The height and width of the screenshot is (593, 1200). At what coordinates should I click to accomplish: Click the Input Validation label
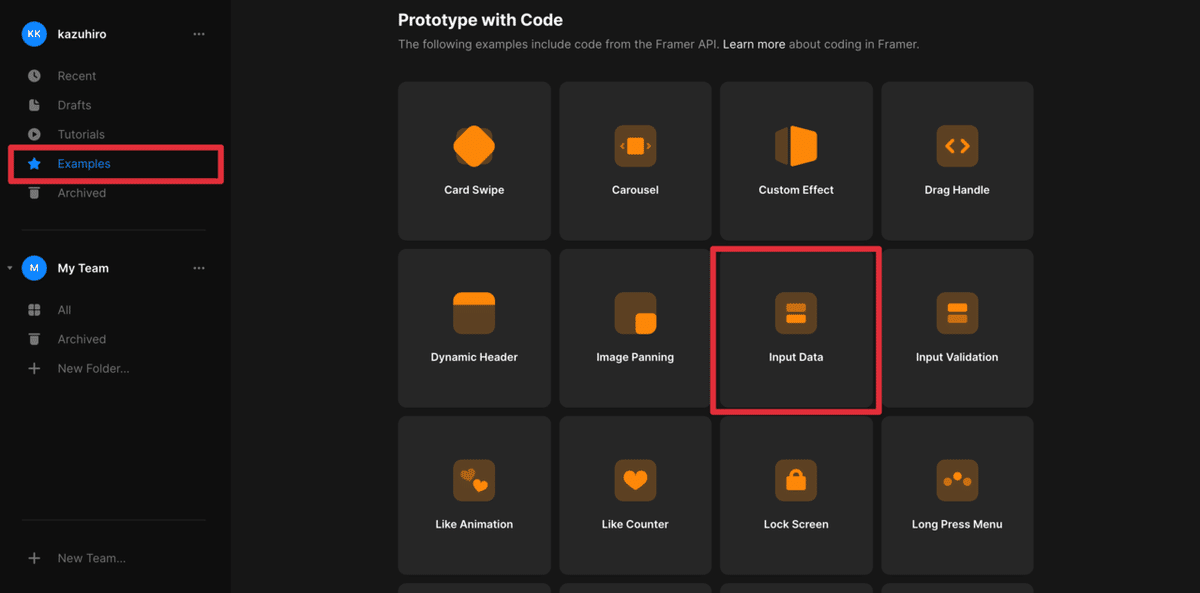[957, 357]
